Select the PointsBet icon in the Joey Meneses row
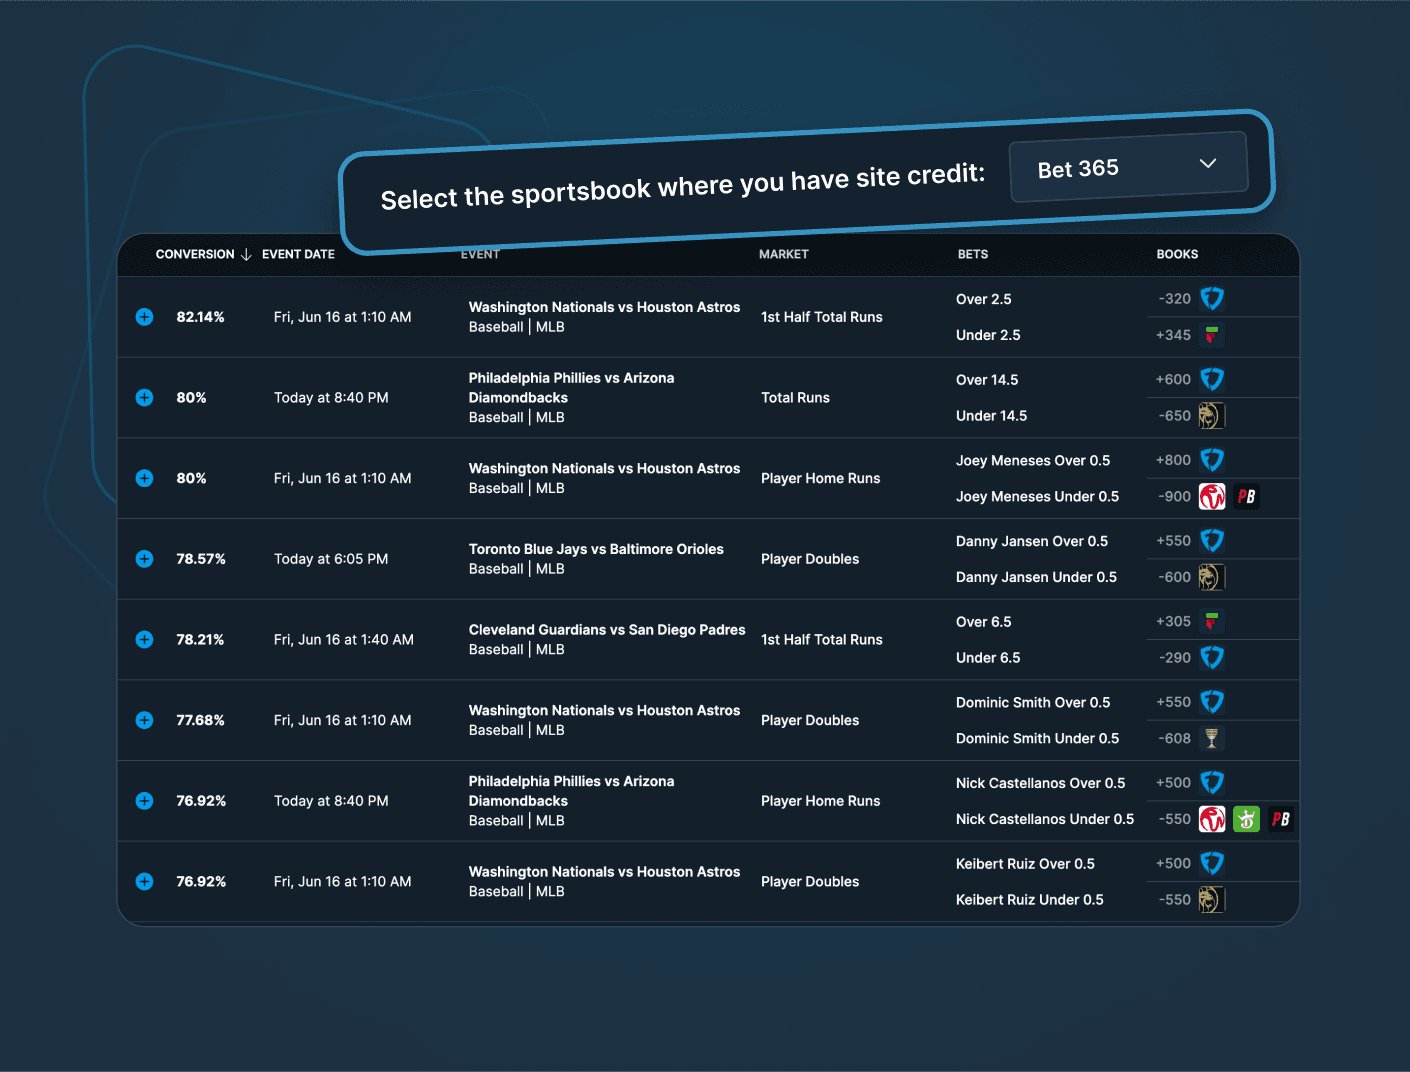 (x=1246, y=496)
